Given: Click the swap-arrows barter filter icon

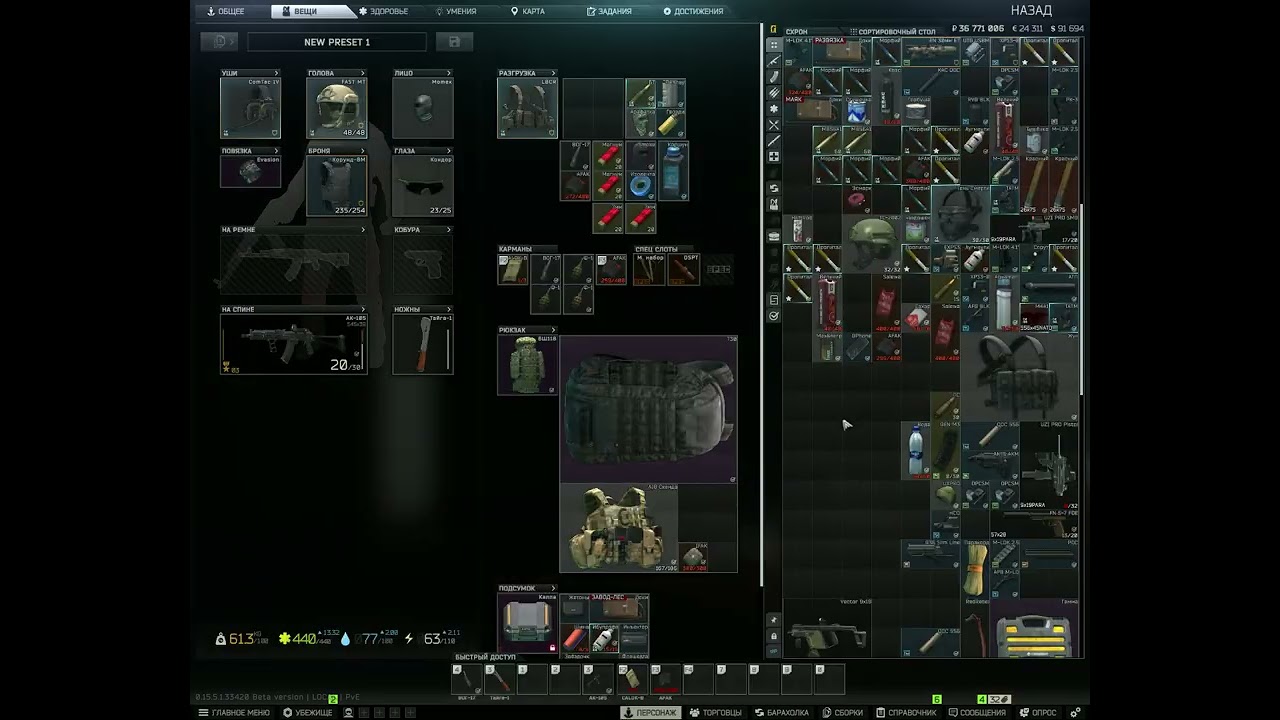Looking at the screenshot, I should 773,188.
